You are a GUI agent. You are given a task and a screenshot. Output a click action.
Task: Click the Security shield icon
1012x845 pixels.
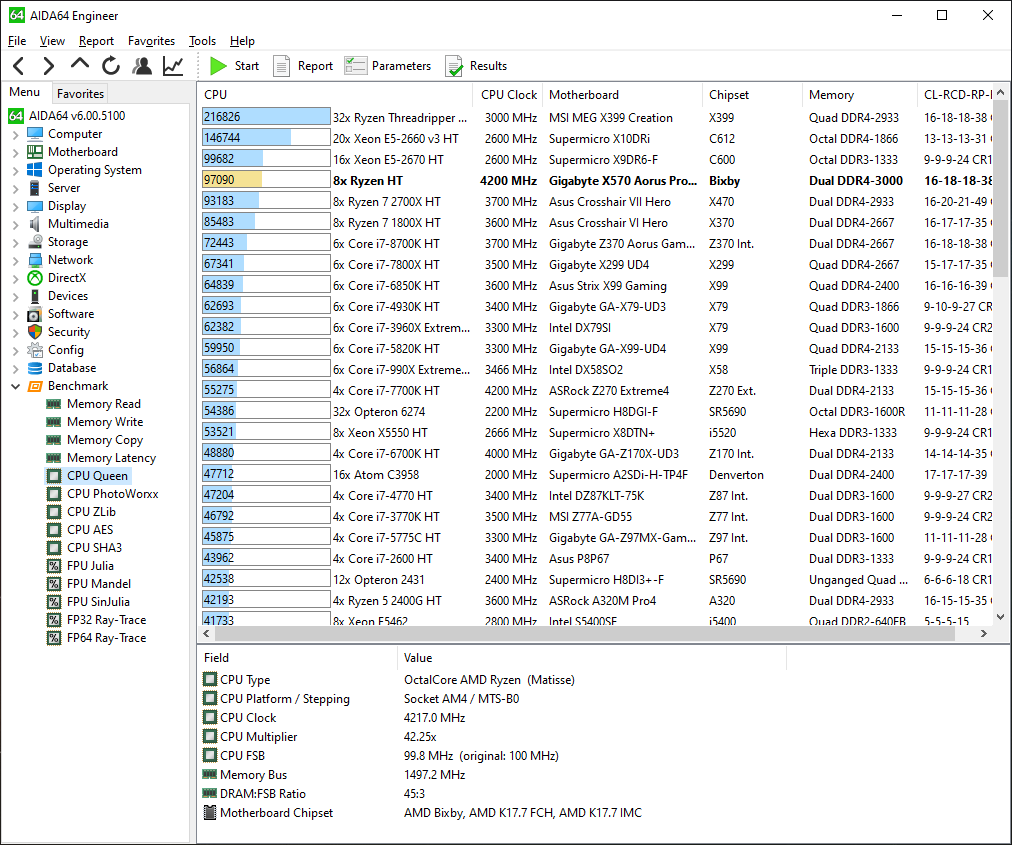coord(35,332)
